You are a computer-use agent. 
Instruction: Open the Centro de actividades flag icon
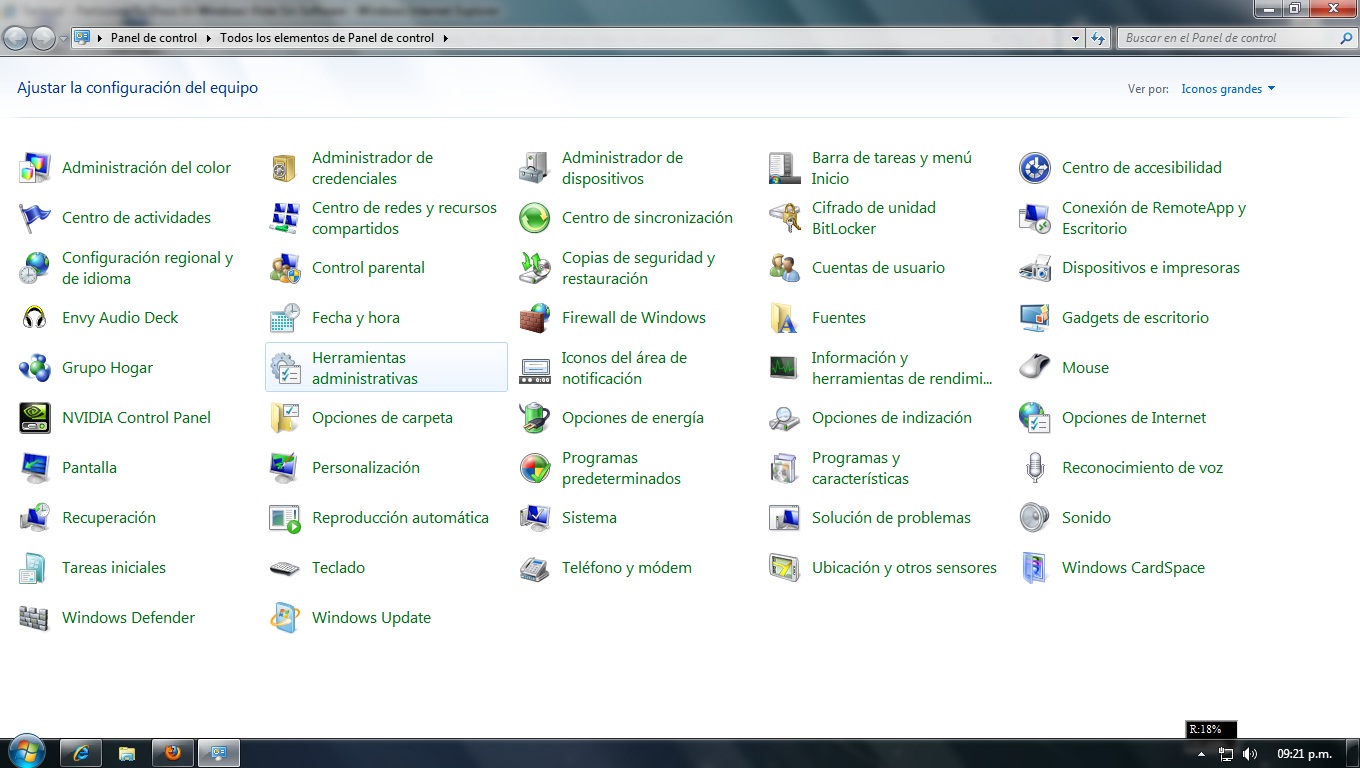click(35, 218)
